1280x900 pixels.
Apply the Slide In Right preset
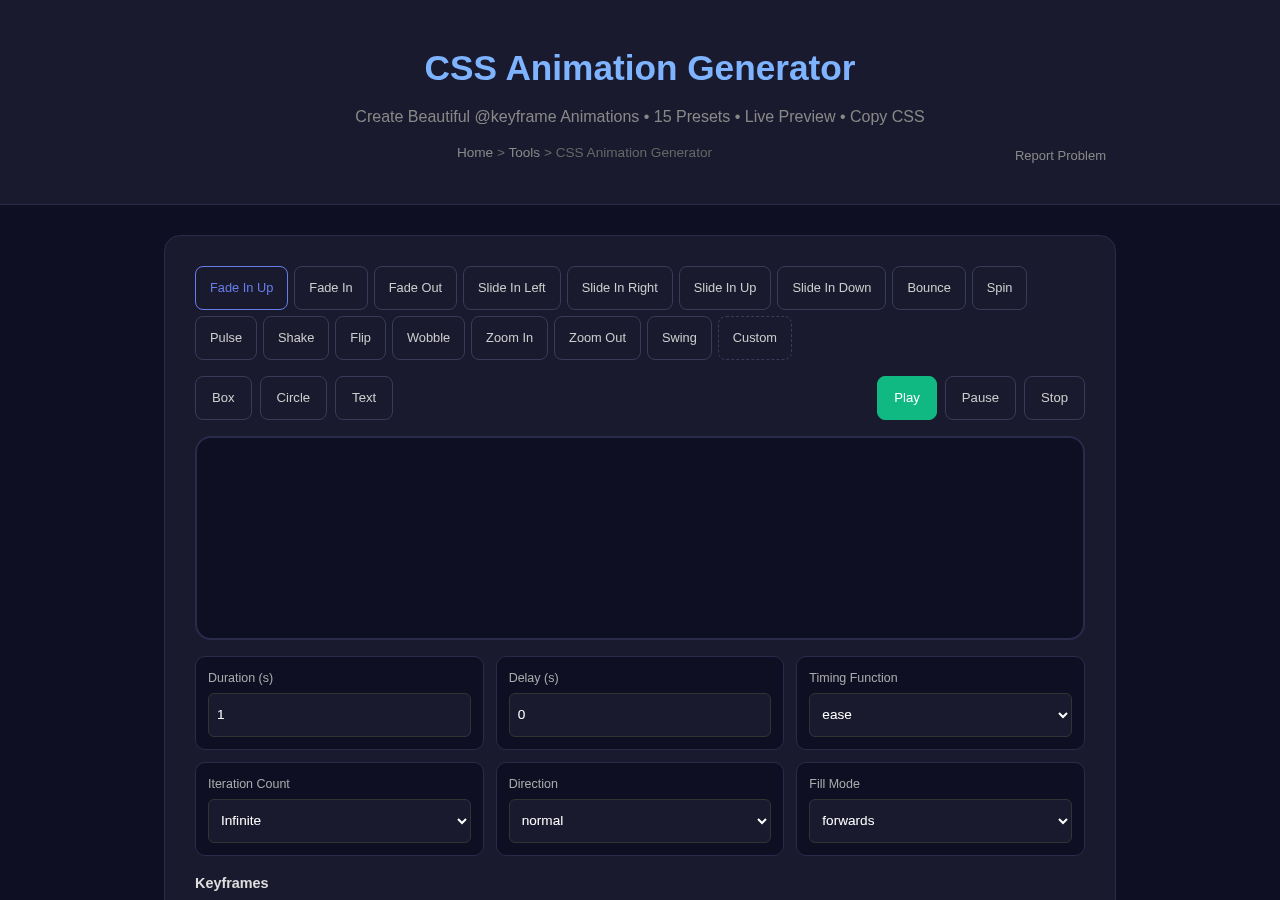[620, 288]
